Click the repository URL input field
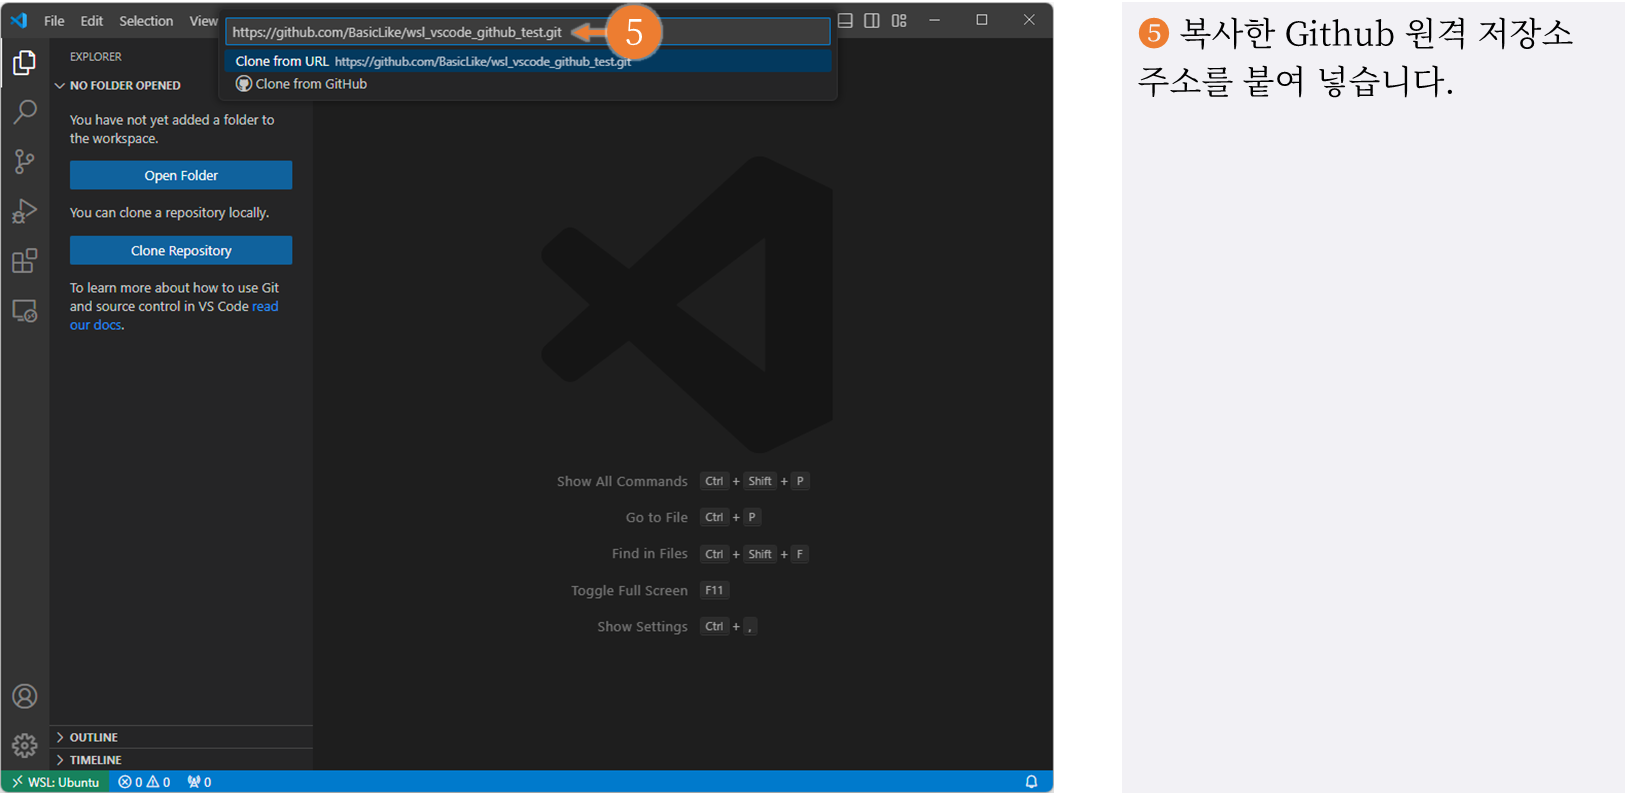Viewport: 1625px width, 793px height. click(528, 32)
